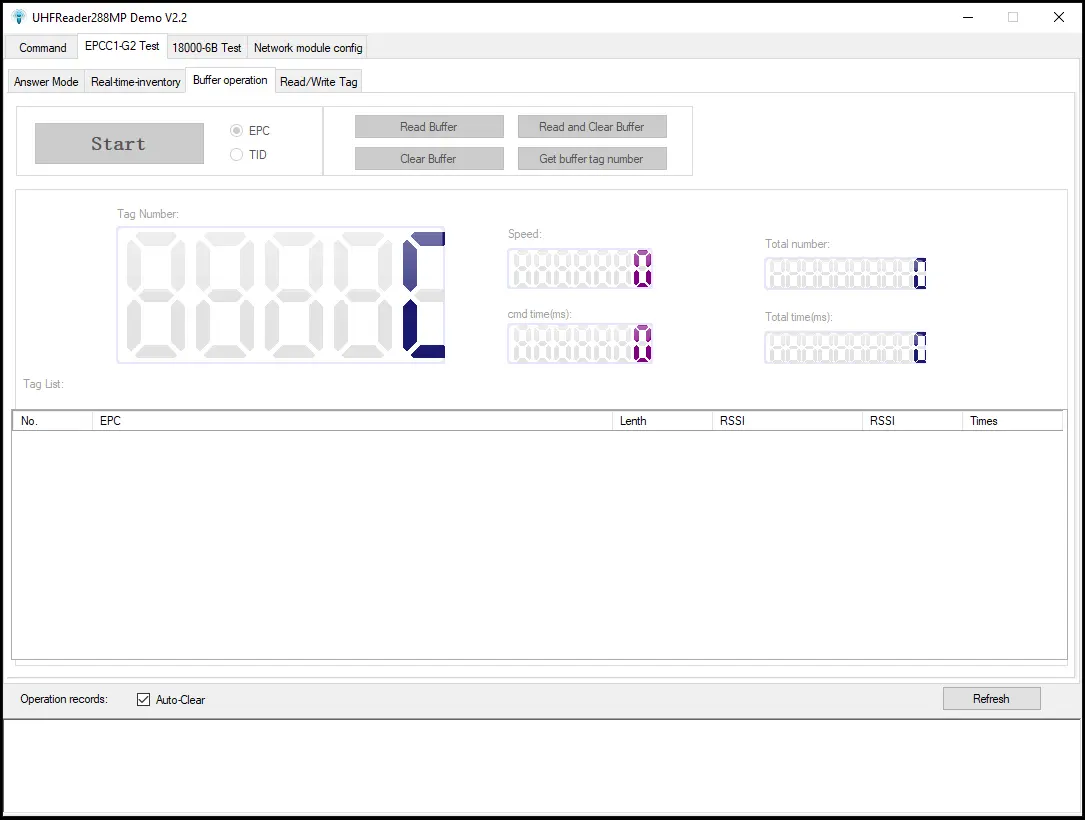Click the UHFReader288MP app icon in title bar
1085x820 pixels.
click(18, 17)
